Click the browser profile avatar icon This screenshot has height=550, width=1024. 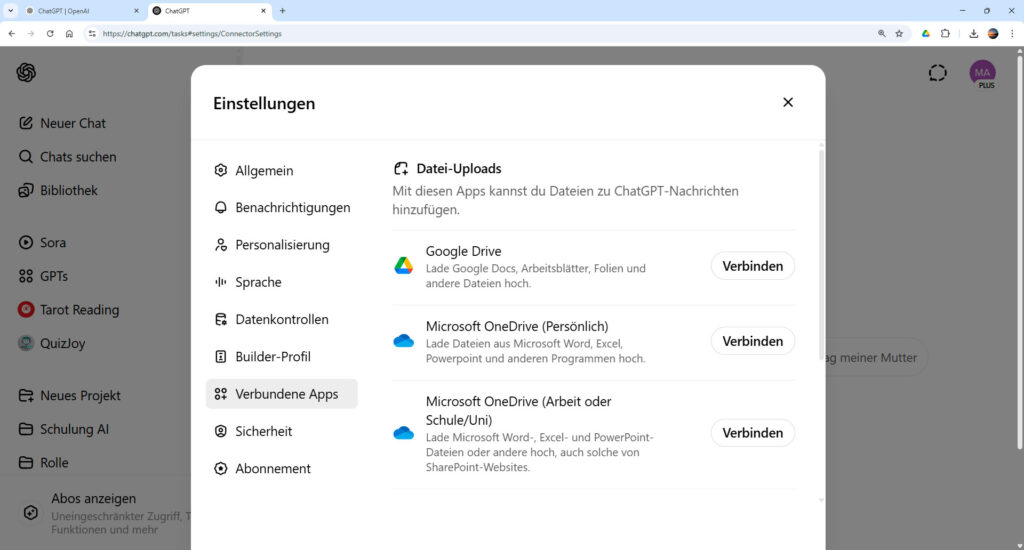tap(993, 34)
